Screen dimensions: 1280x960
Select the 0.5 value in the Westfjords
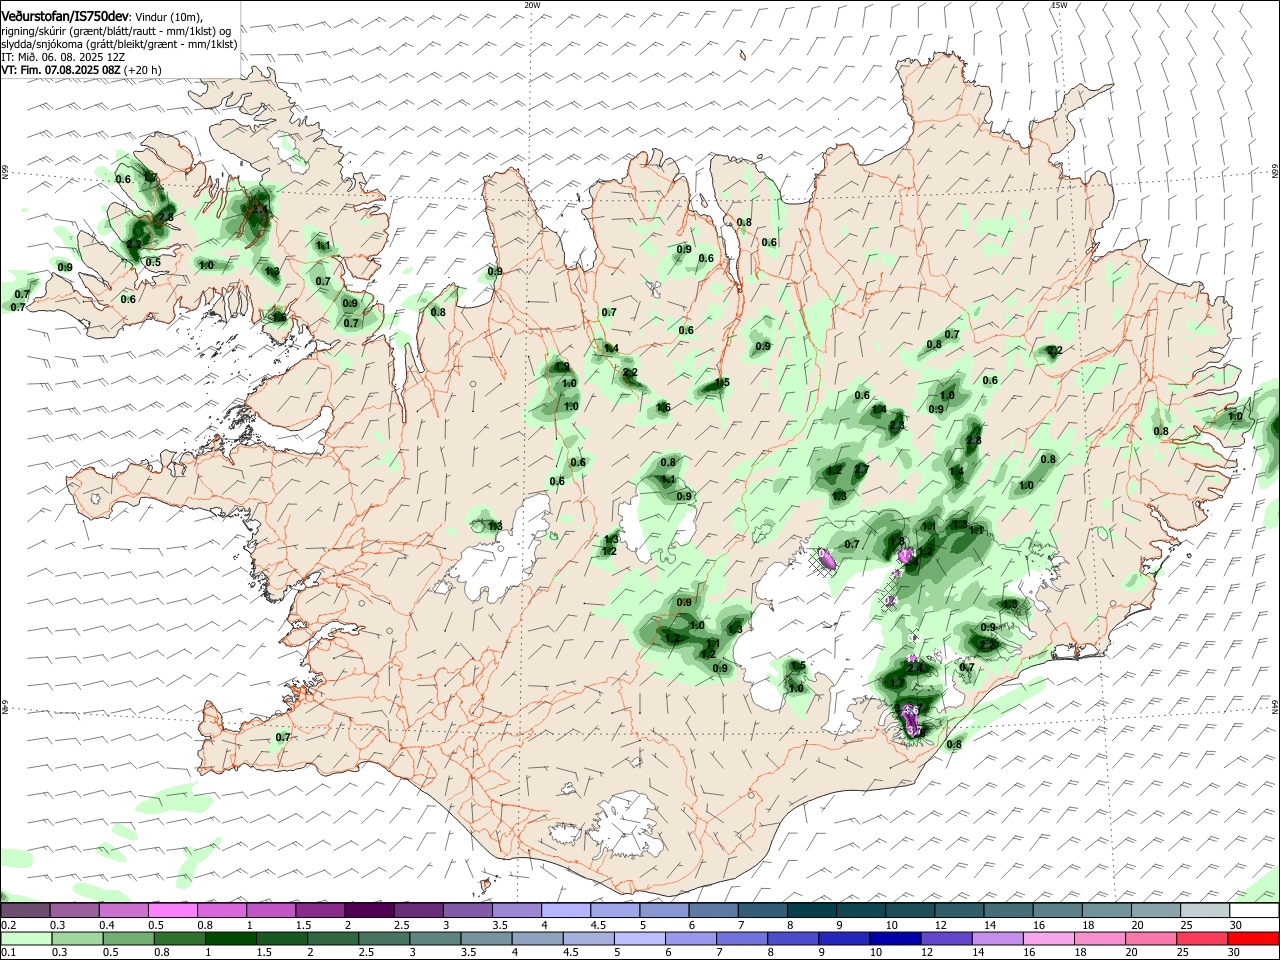(x=153, y=262)
